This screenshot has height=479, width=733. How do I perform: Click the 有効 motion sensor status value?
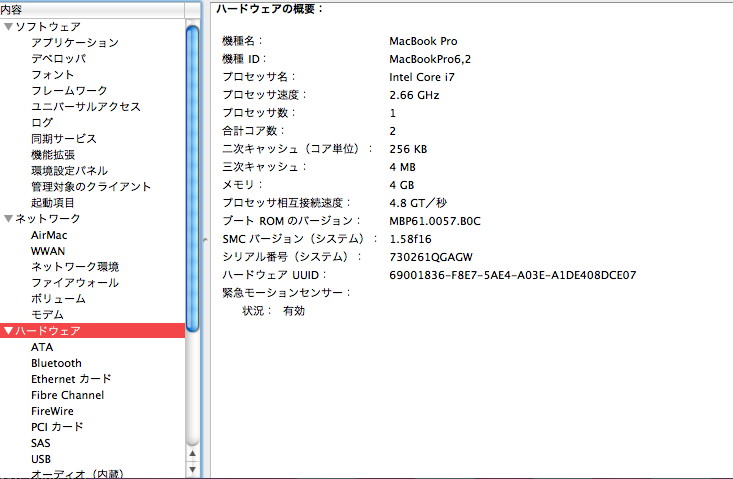[294, 311]
